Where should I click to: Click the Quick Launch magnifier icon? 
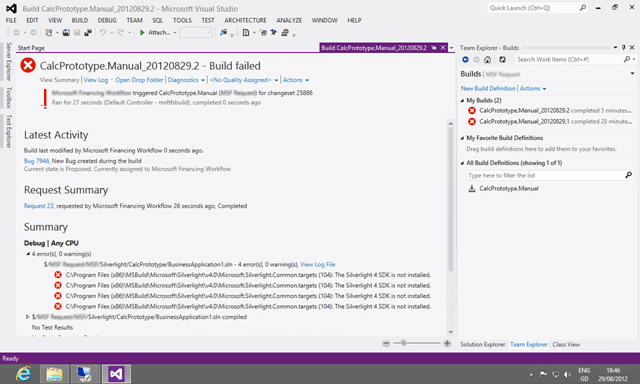tap(583, 8)
